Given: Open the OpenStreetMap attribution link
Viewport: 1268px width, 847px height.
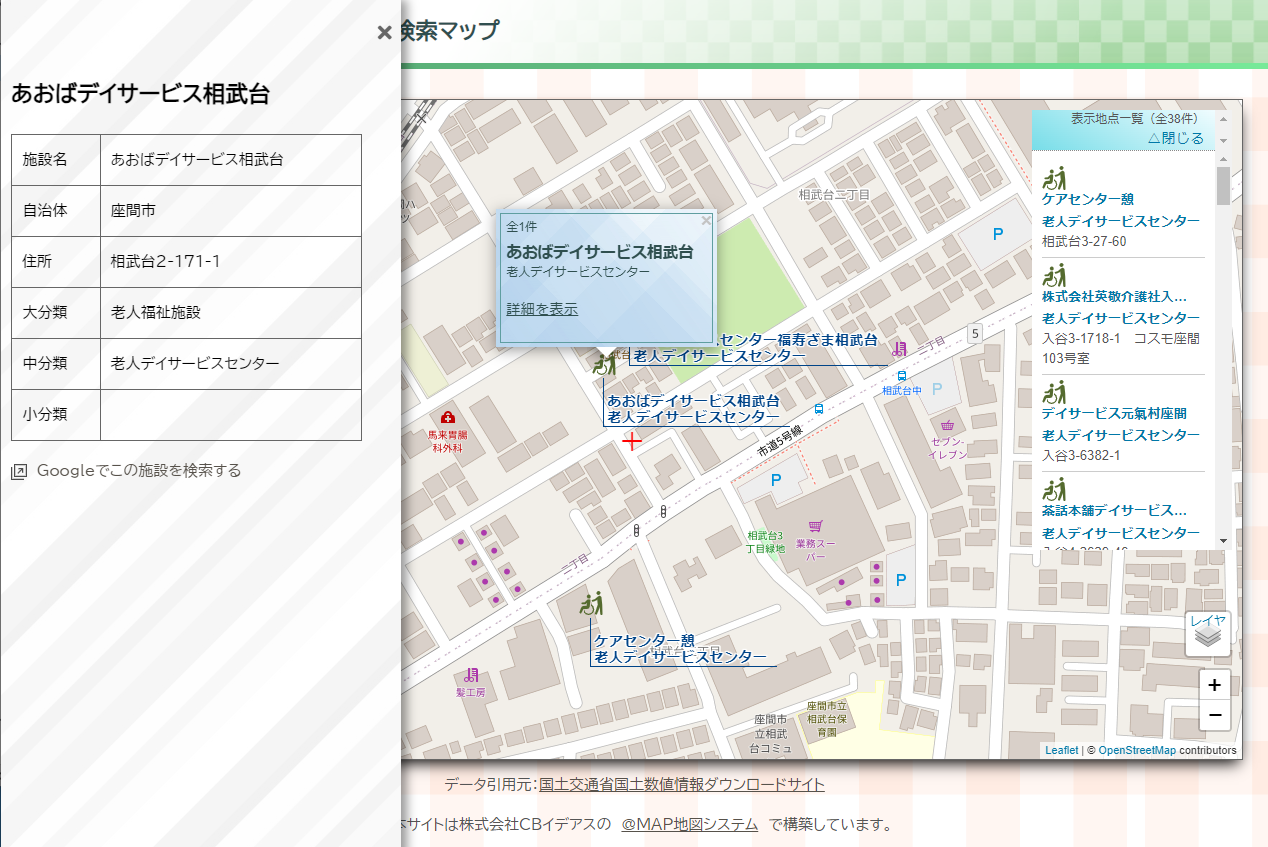Looking at the screenshot, I should pyautogui.click(x=1136, y=750).
